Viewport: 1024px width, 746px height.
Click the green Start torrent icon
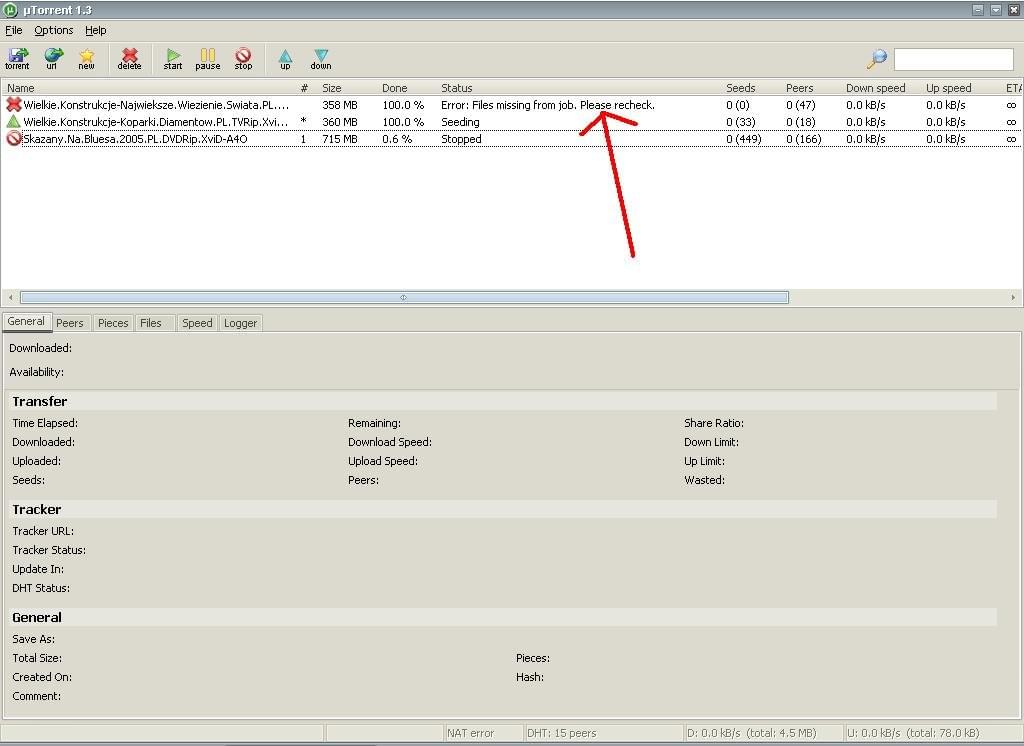point(173,58)
